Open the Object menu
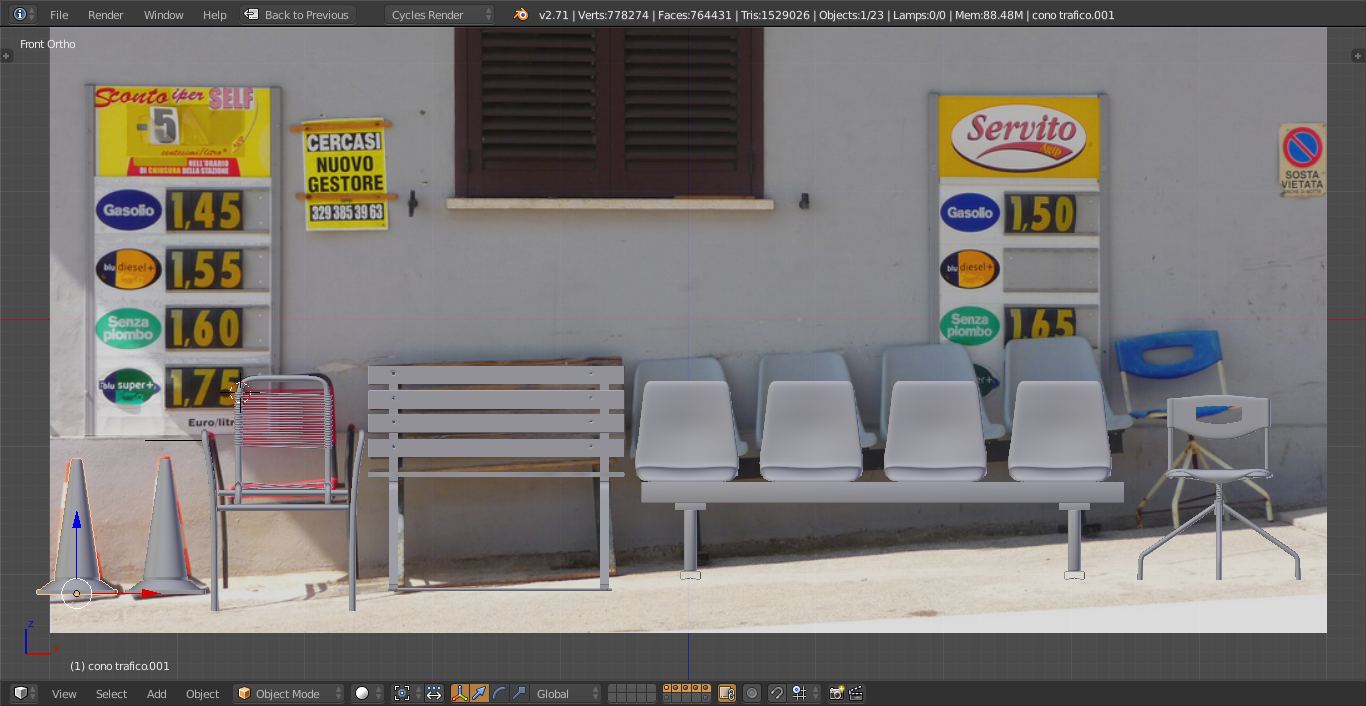This screenshot has width=1366, height=706. click(202, 694)
